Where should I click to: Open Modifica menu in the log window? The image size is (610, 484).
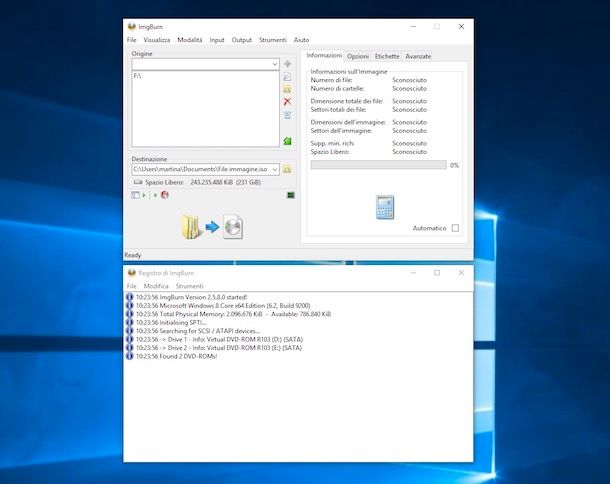156,286
